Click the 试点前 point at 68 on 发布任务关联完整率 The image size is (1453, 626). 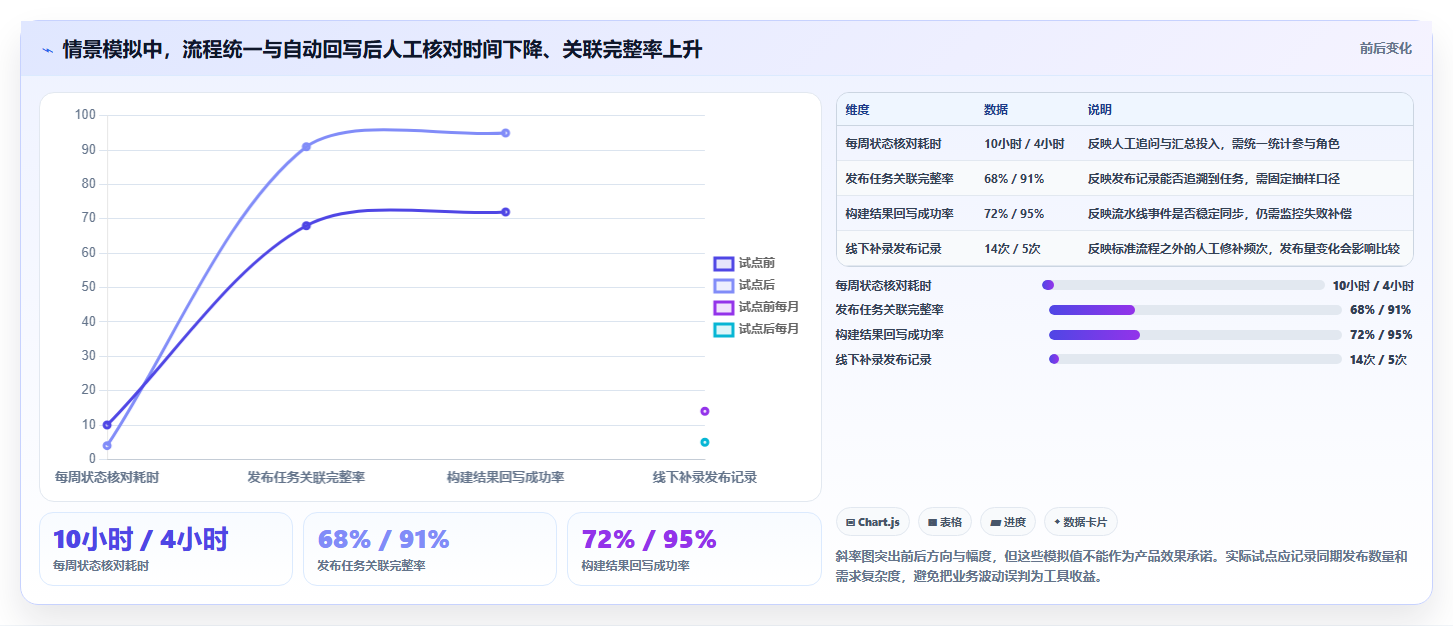click(x=306, y=226)
